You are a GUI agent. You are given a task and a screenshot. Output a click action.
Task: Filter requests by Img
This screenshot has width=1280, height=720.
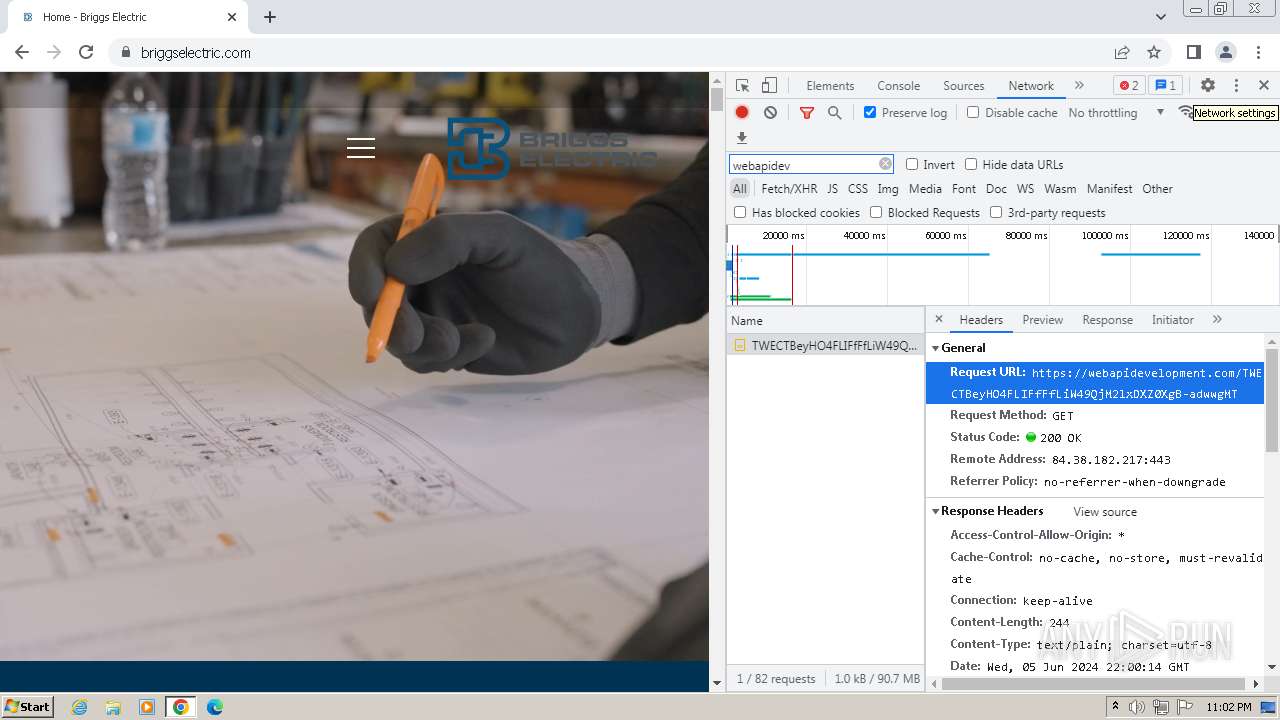click(x=888, y=189)
